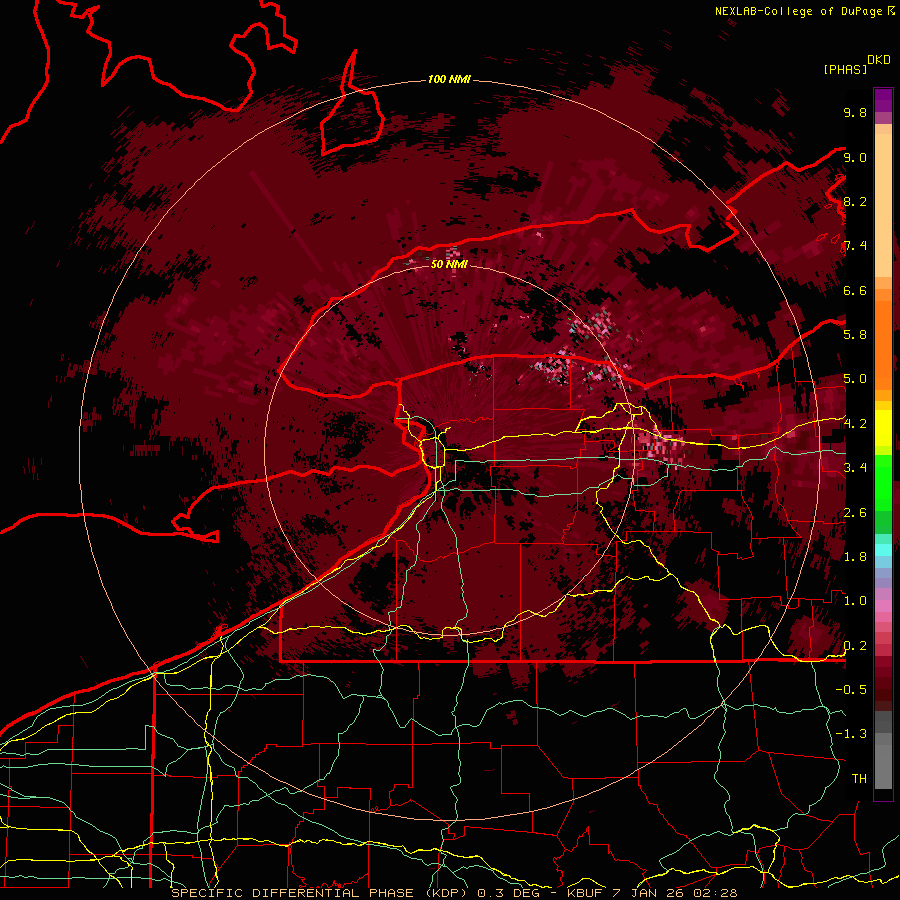Click the 5.8 scale value

[855, 334]
